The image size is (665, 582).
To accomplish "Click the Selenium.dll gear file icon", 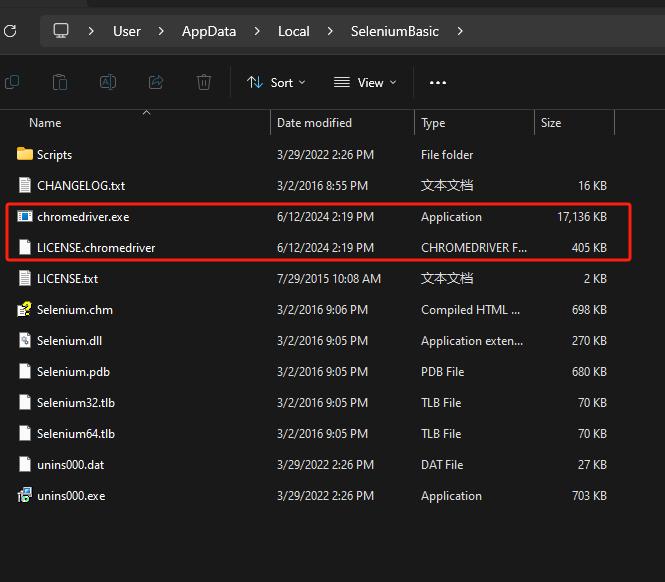I will tap(25, 340).
